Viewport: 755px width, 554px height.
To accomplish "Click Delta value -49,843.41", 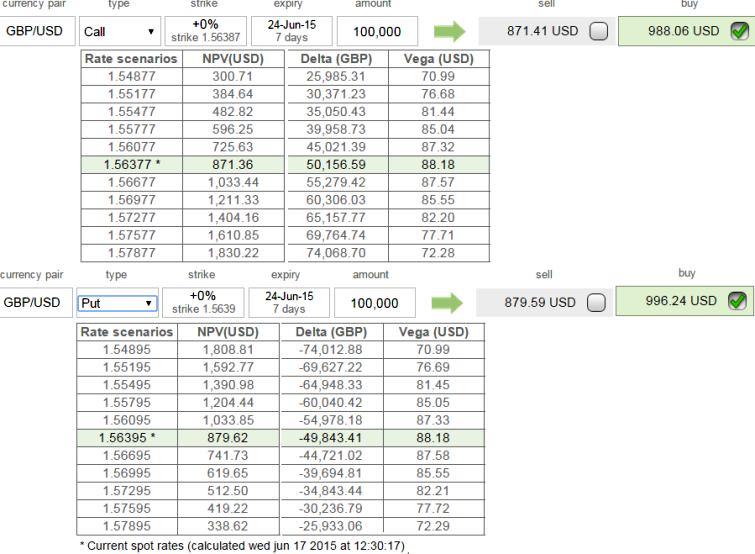I will click(330, 438).
